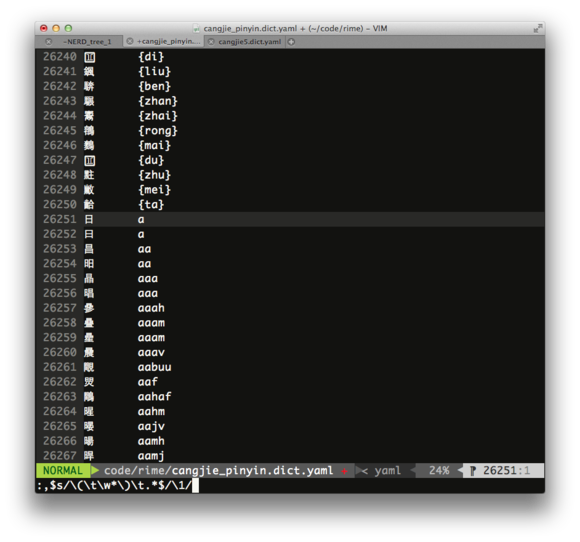580x542 pixels.
Task: Switch to the NERD_tree_1 tab
Action: tap(87, 42)
